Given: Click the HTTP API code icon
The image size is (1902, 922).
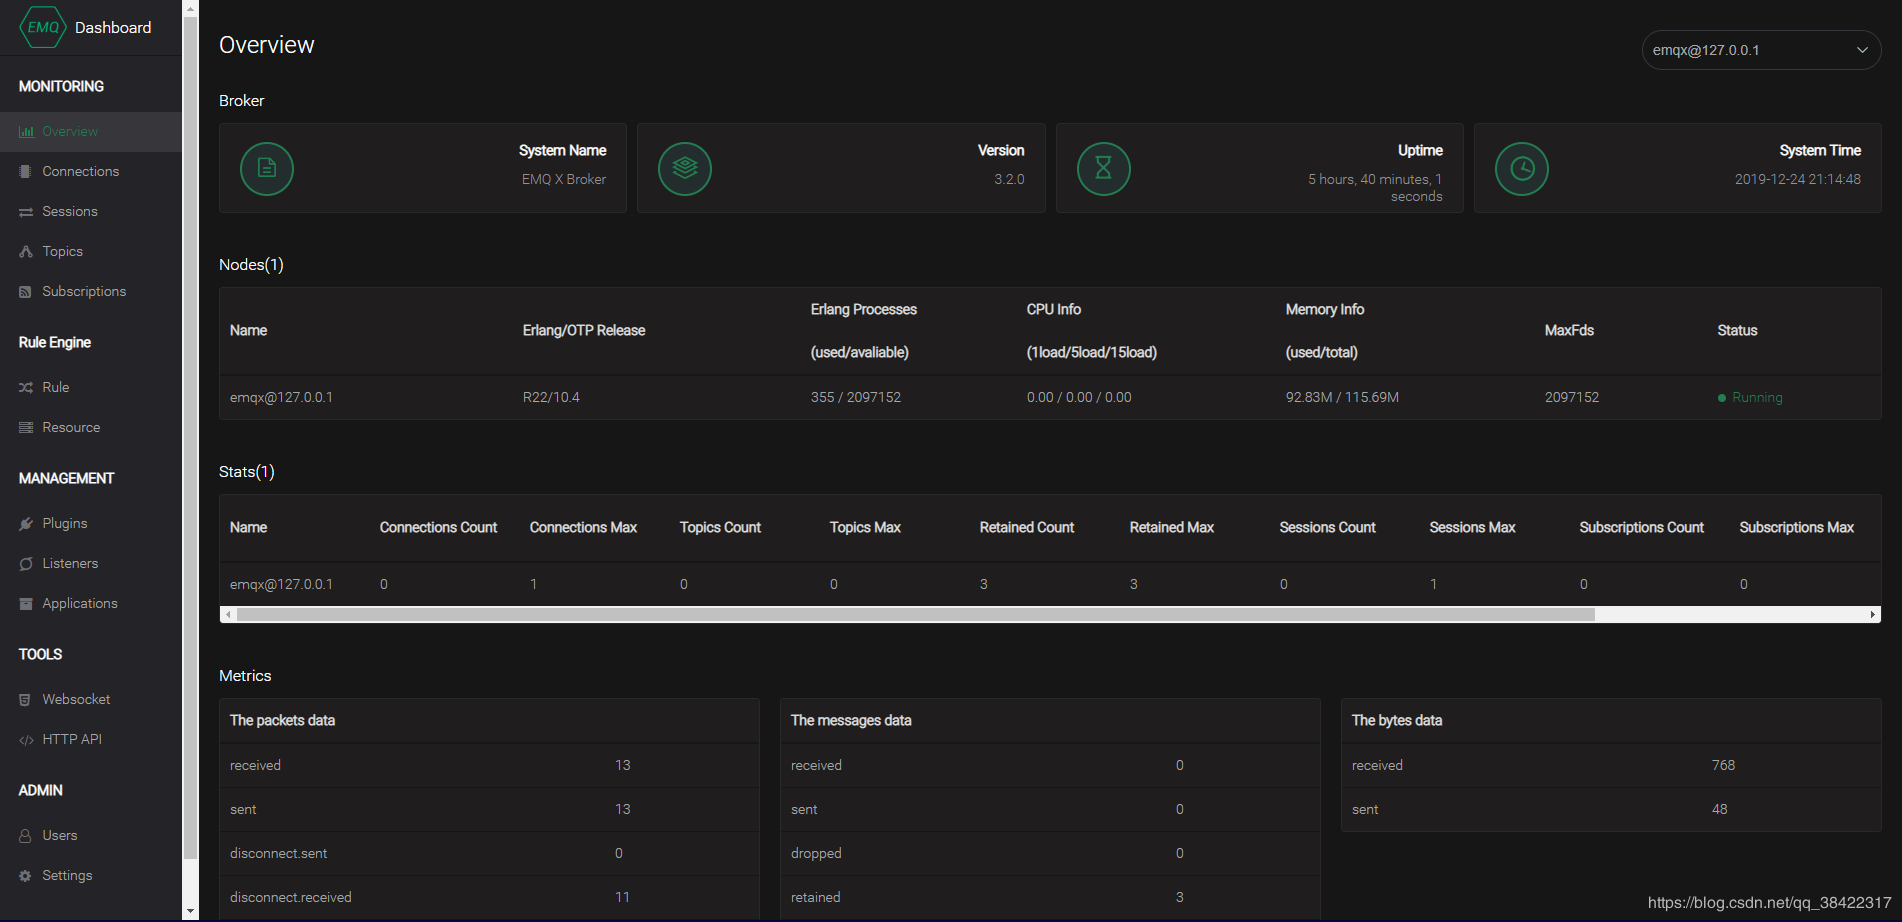Looking at the screenshot, I should click(x=26, y=740).
